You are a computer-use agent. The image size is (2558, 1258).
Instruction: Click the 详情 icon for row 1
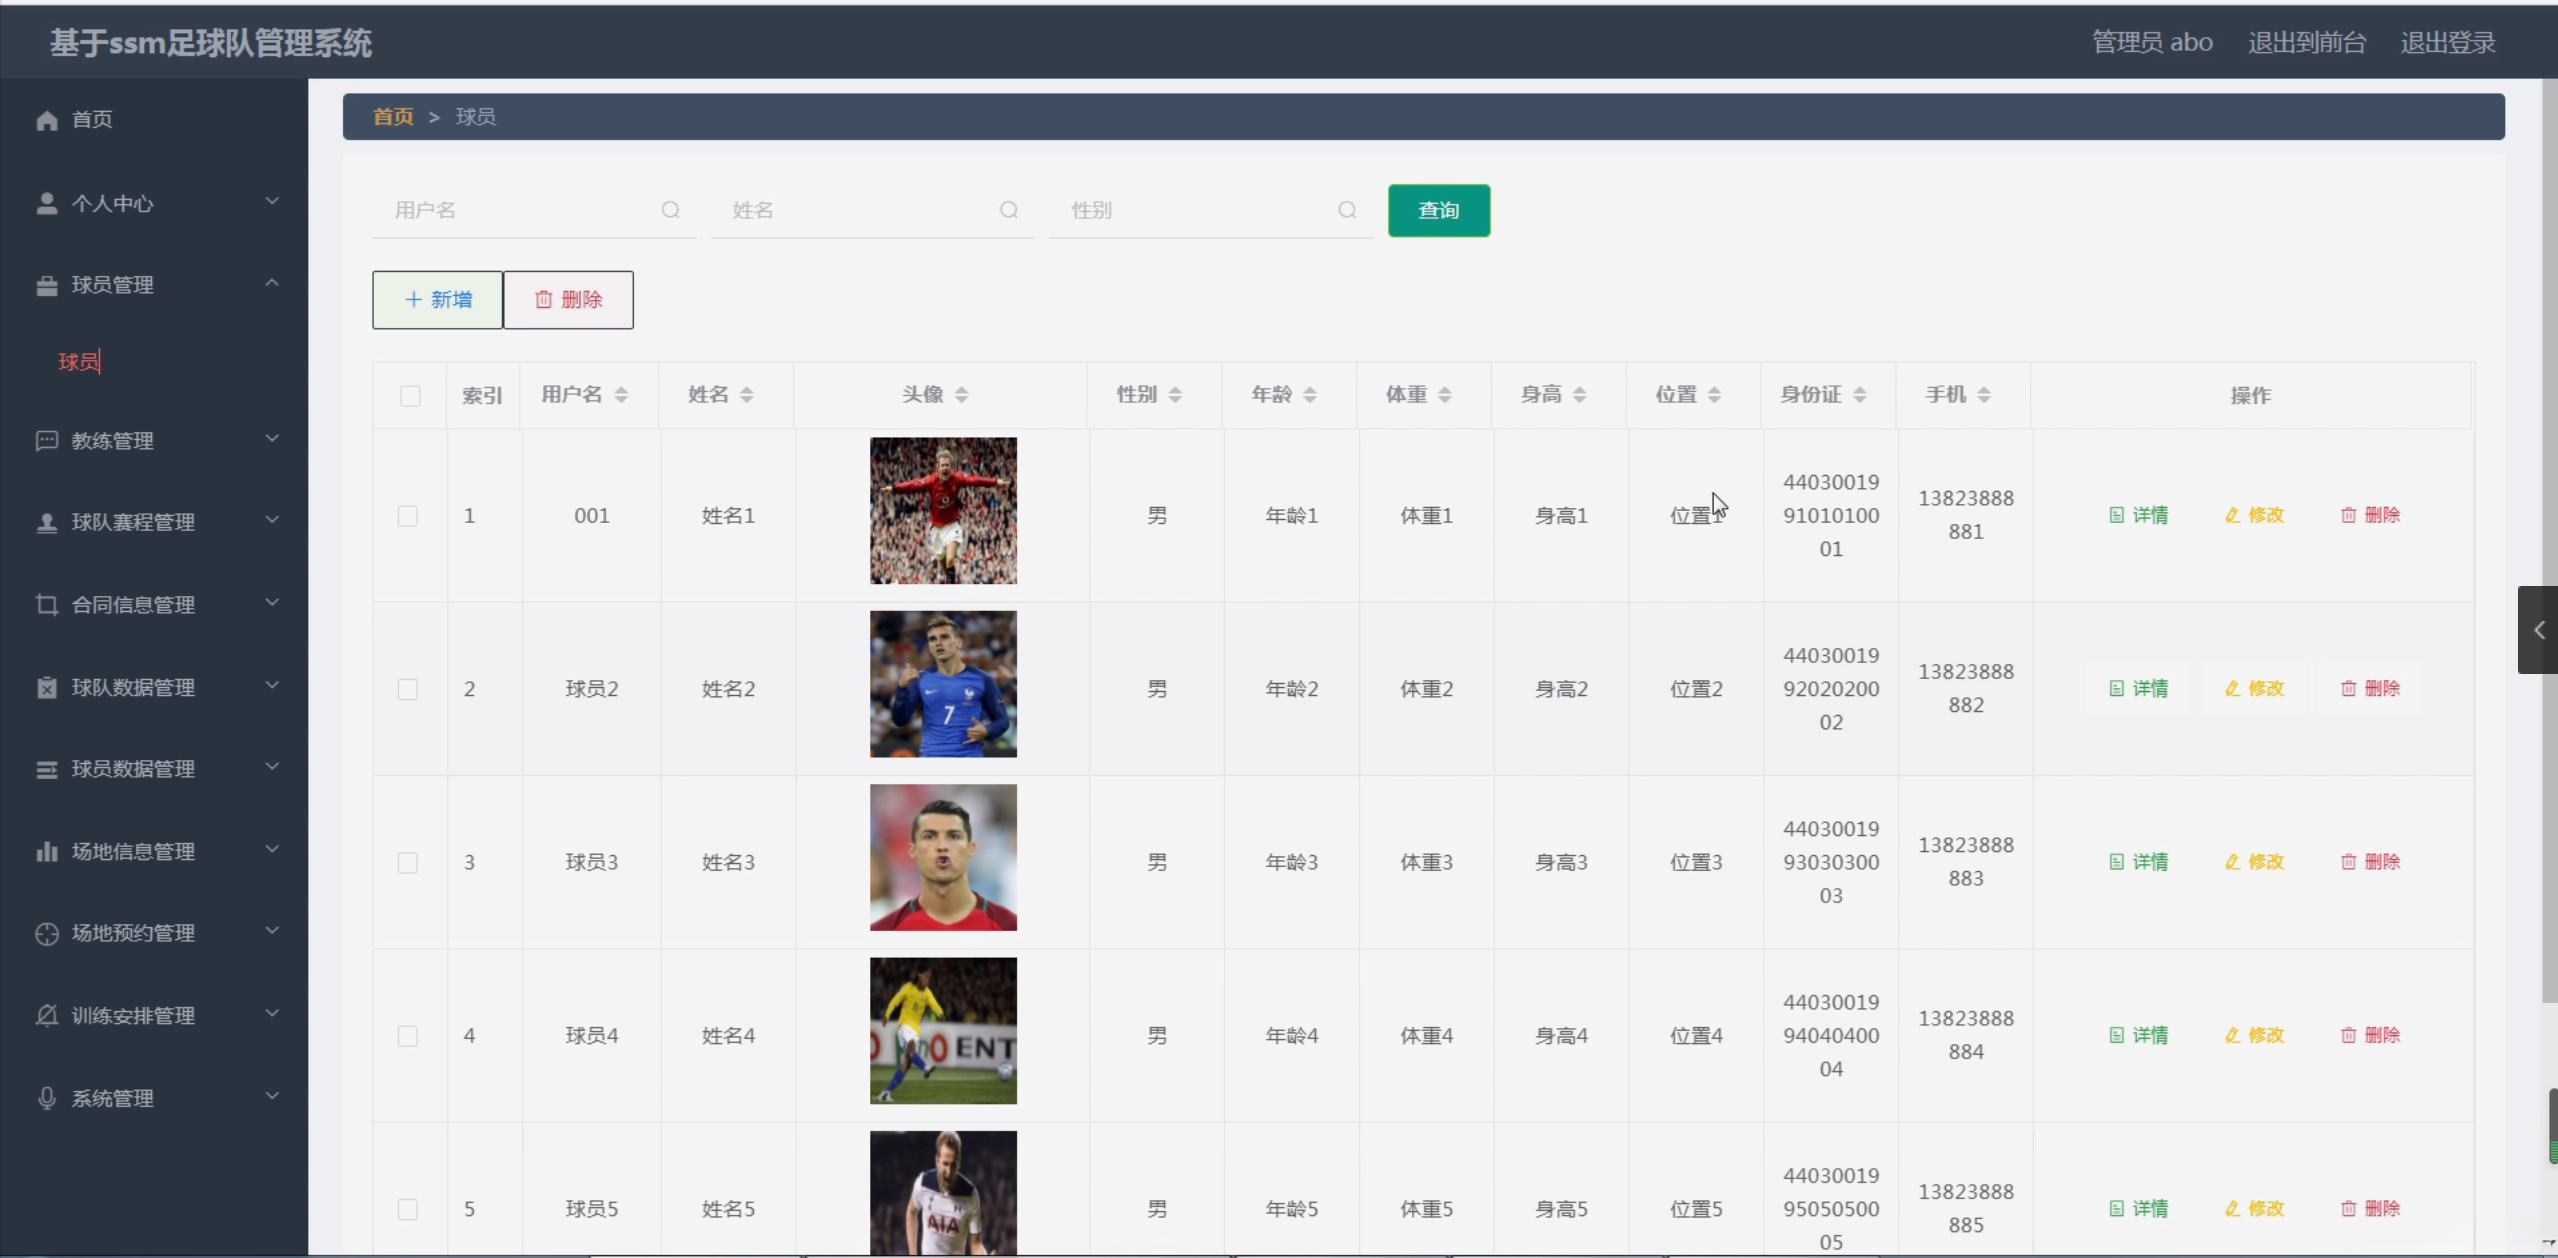tap(2116, 515)
